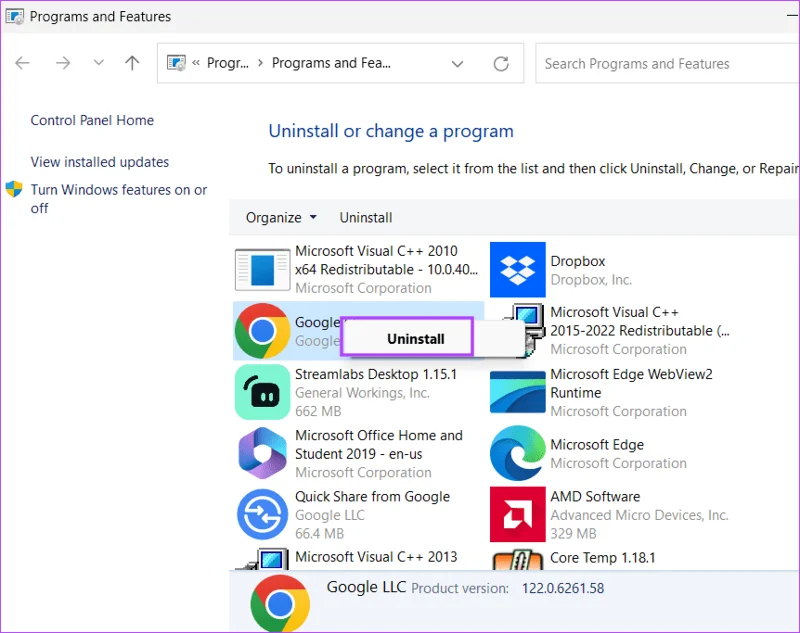800x633 pixels.
Task: Select the AMD Software icon
Action: coord(517,515)
